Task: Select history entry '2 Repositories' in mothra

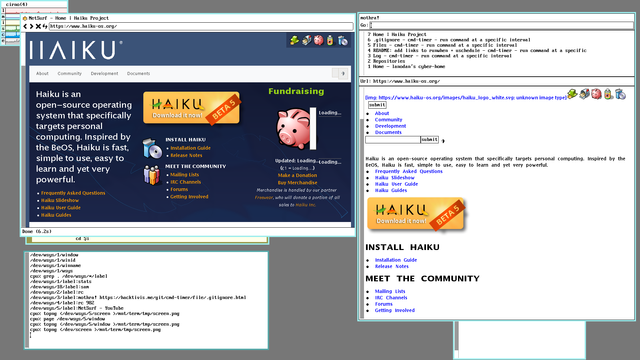Action: click(386, 61)
